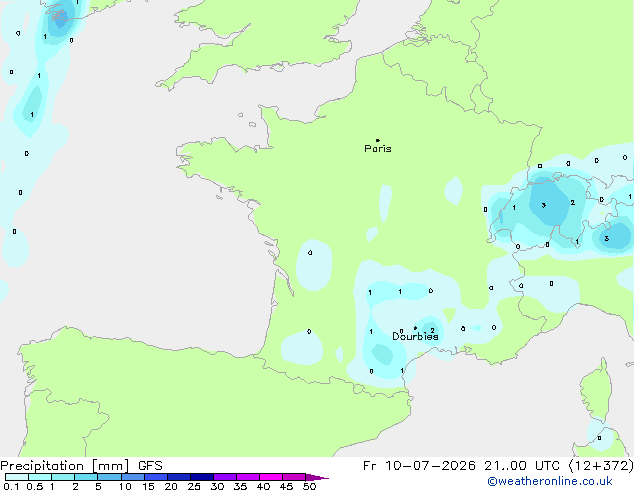Click the 10 mm legend color swatch
Screen dimensions: 634x490
tap(133, 477)
